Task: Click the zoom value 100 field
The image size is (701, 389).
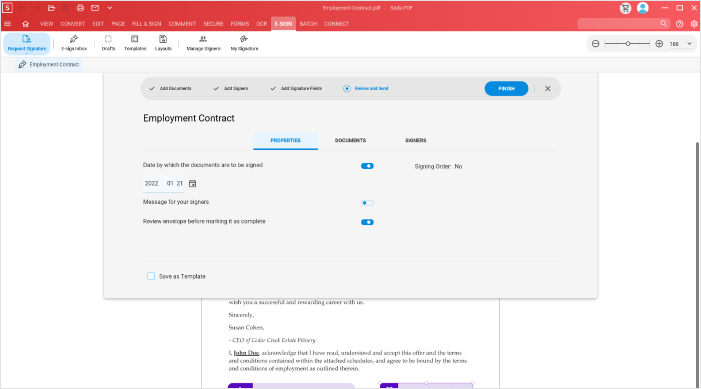Action: [674, 44]
